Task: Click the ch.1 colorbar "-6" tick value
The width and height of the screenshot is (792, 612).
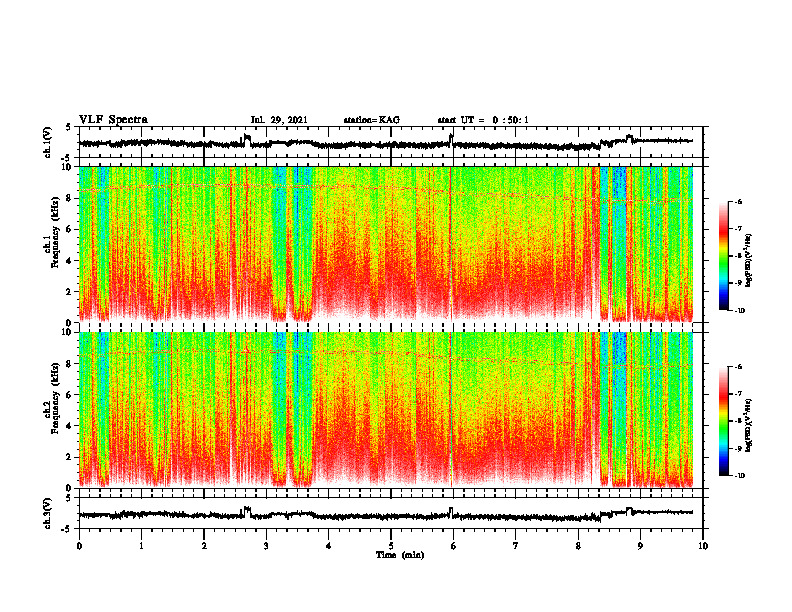Action: click(738, 202)
